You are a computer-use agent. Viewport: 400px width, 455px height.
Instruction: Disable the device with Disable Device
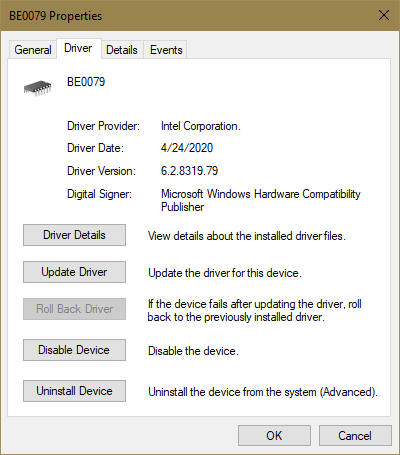coord(74,350)
